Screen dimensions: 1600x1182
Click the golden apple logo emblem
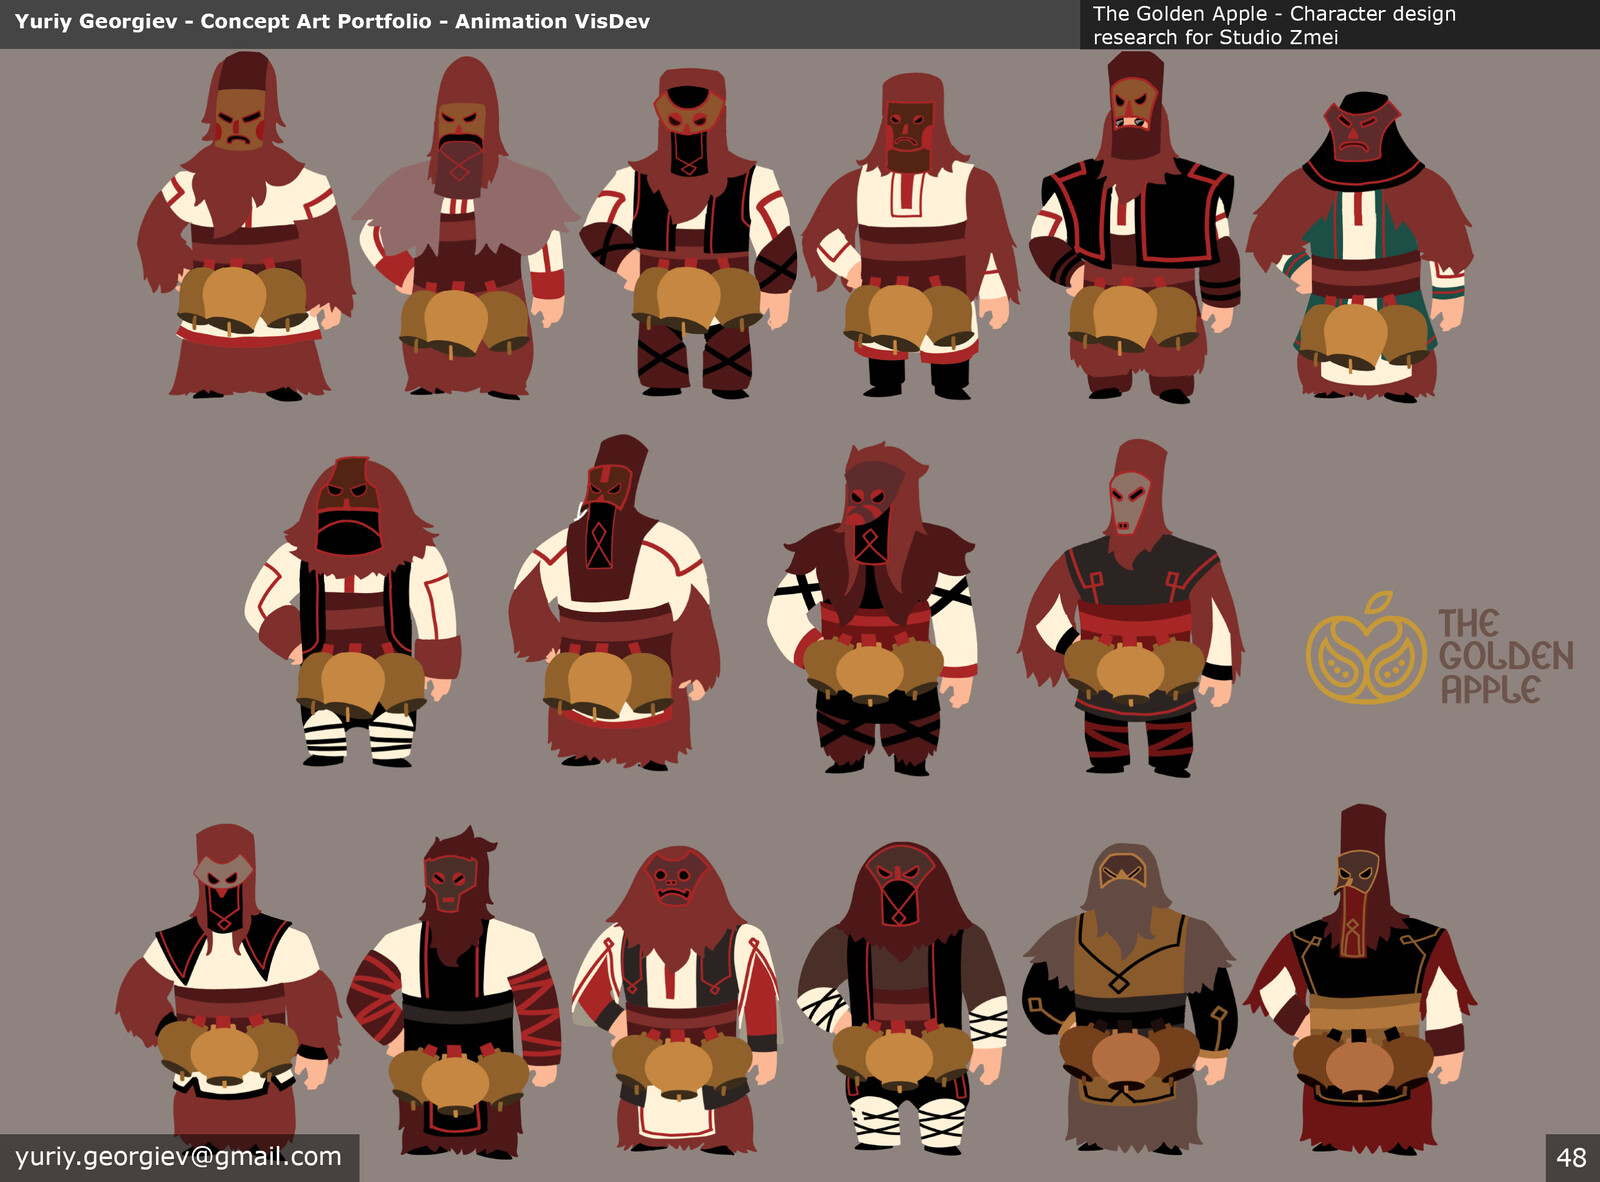pos(1366,648)
